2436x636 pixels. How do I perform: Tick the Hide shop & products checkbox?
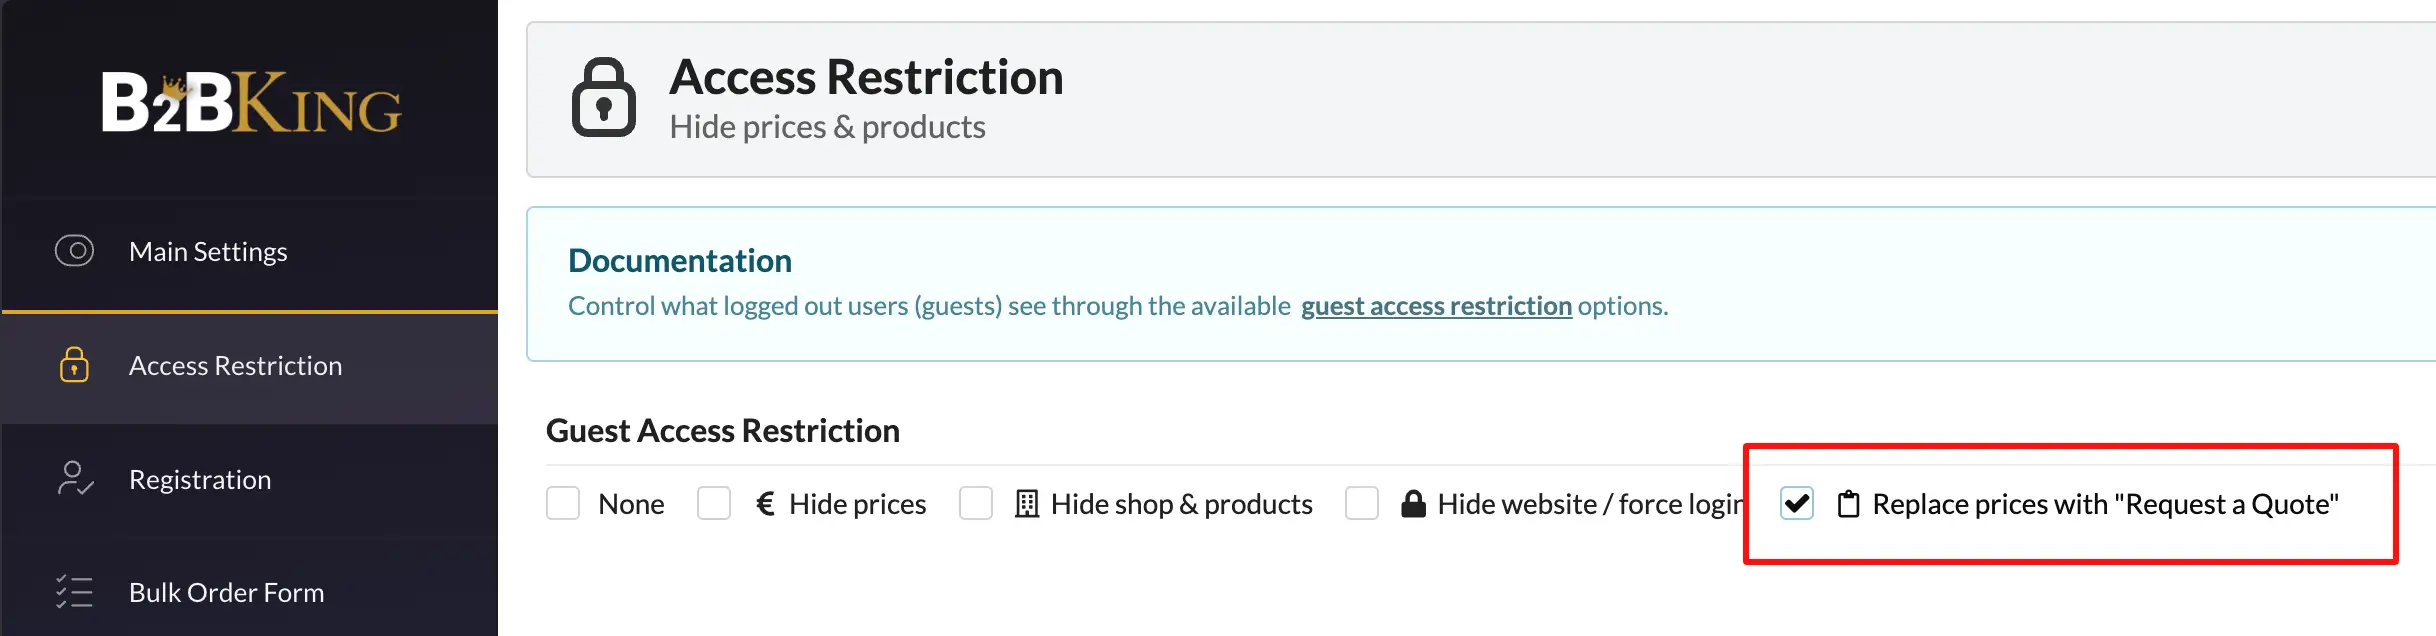click(x=976, y=503)
